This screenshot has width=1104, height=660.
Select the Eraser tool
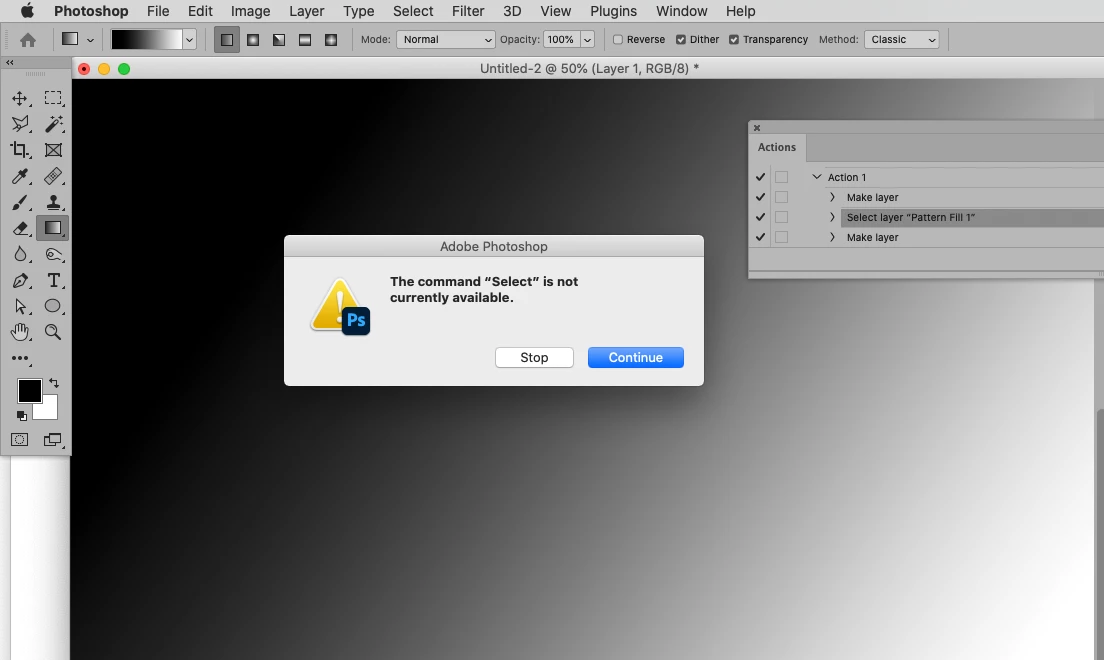pyautogui.click(x=20, y=228)
